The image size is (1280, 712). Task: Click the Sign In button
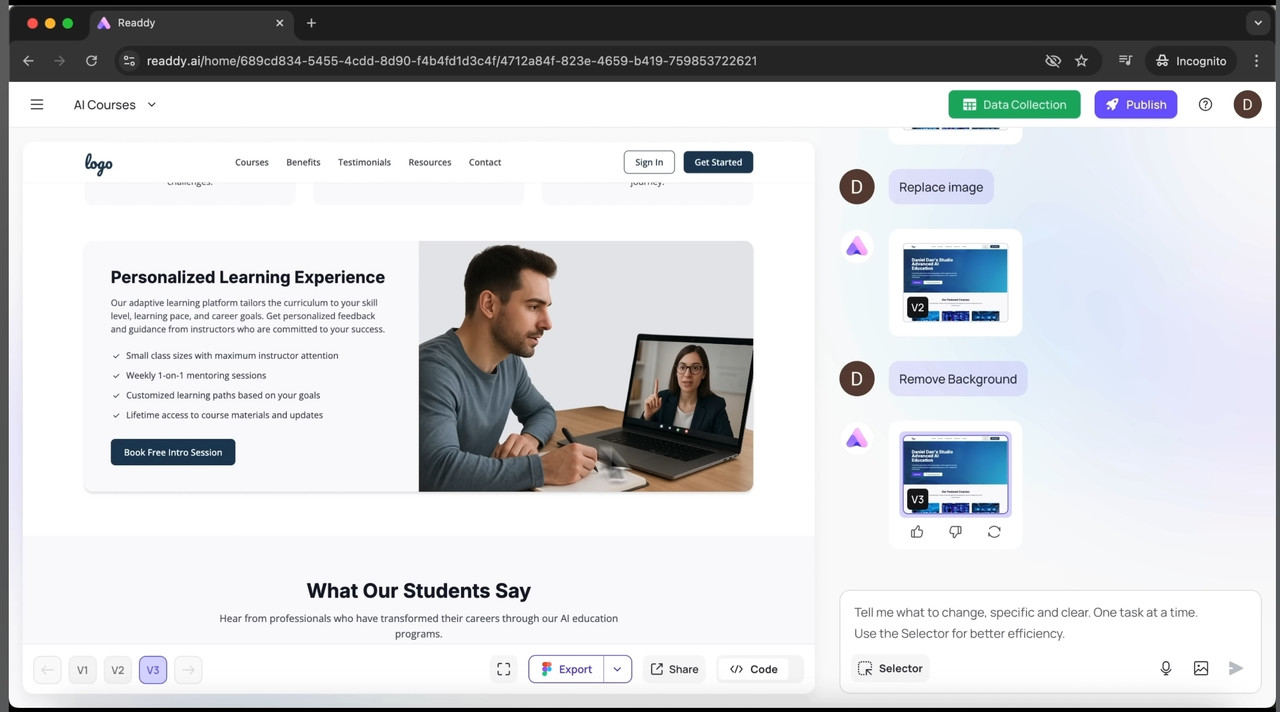[649, 162]
